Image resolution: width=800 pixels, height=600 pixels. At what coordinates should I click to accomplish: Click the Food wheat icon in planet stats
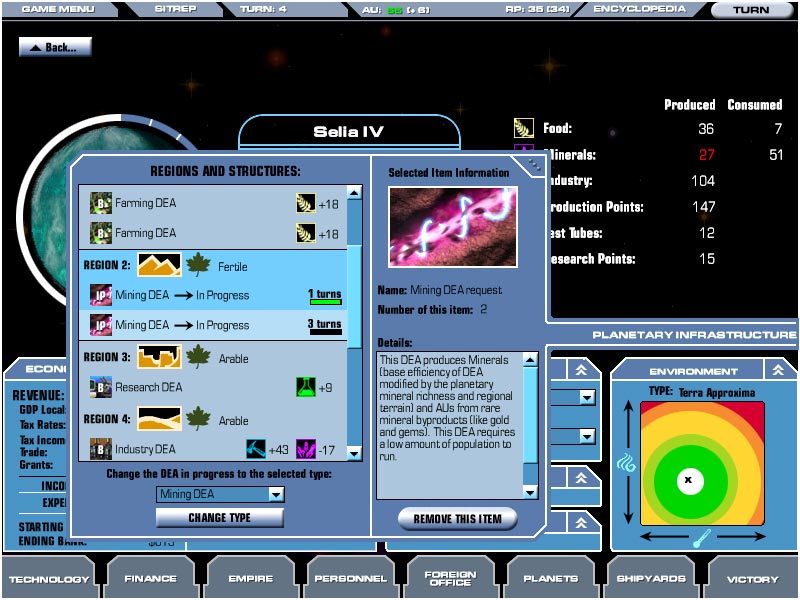[x=524, y=128]
